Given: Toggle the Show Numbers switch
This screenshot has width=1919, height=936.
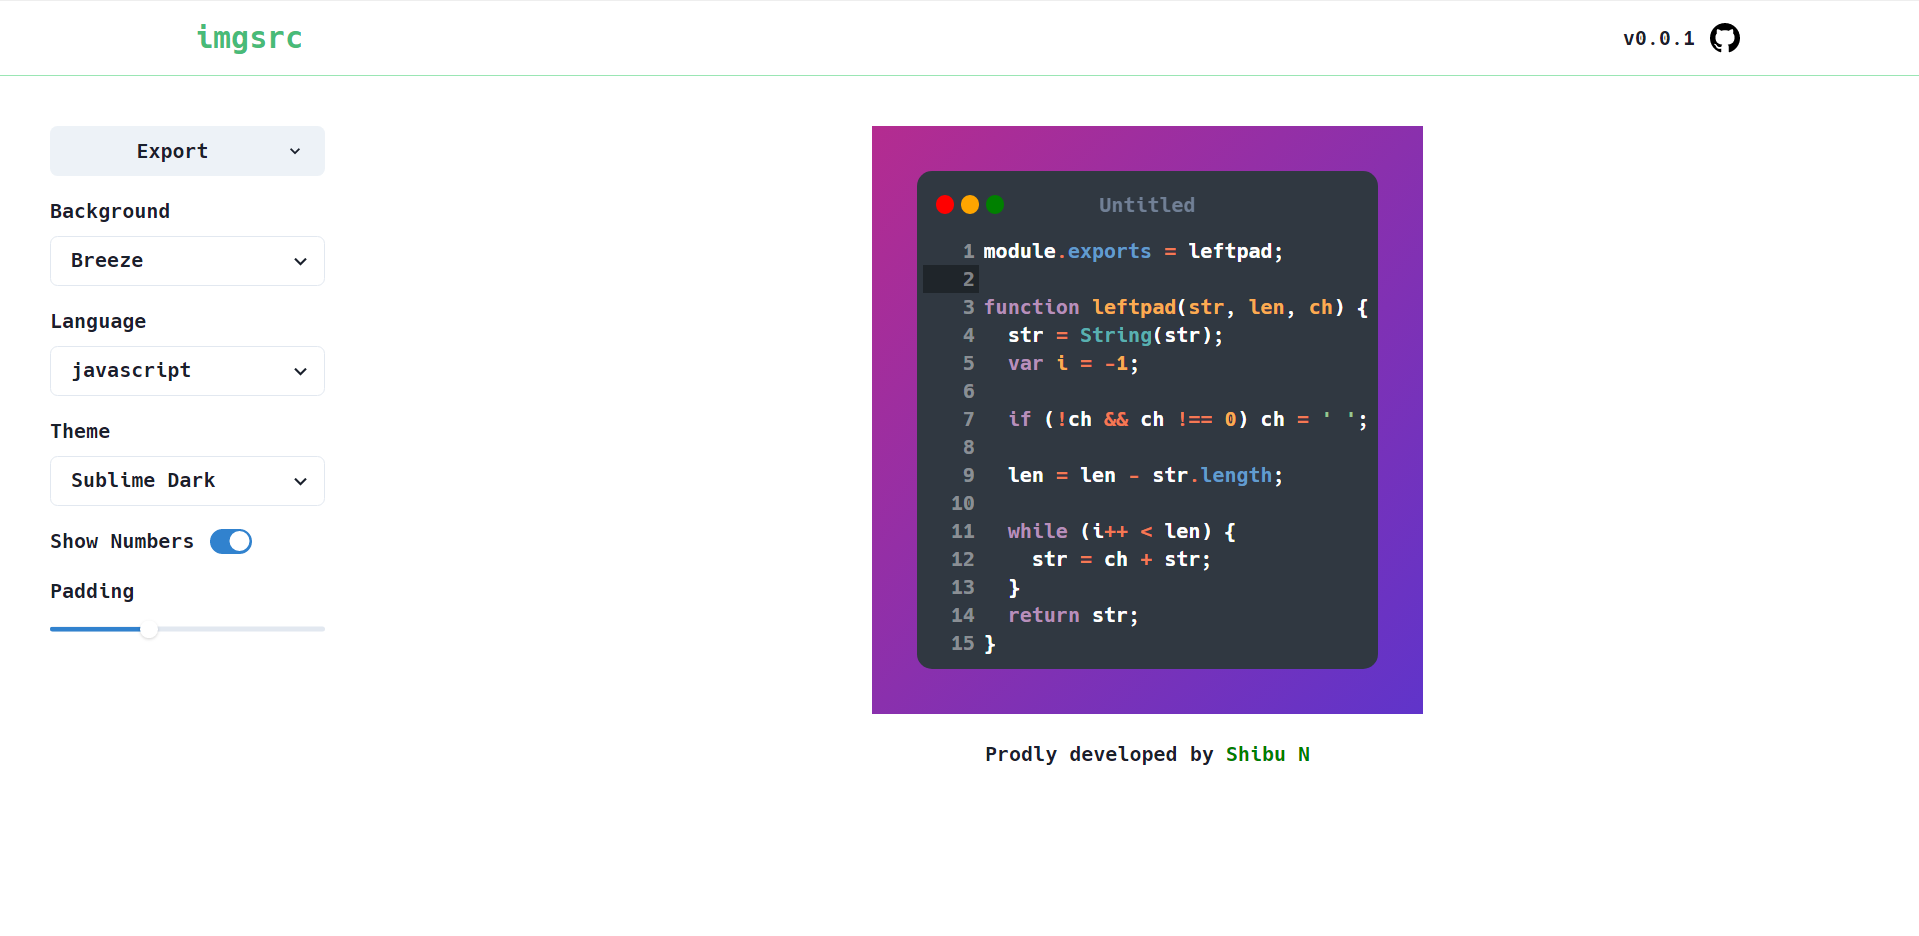Looking at the screenshot, I should pyautogui.click(x=230, y=541).
